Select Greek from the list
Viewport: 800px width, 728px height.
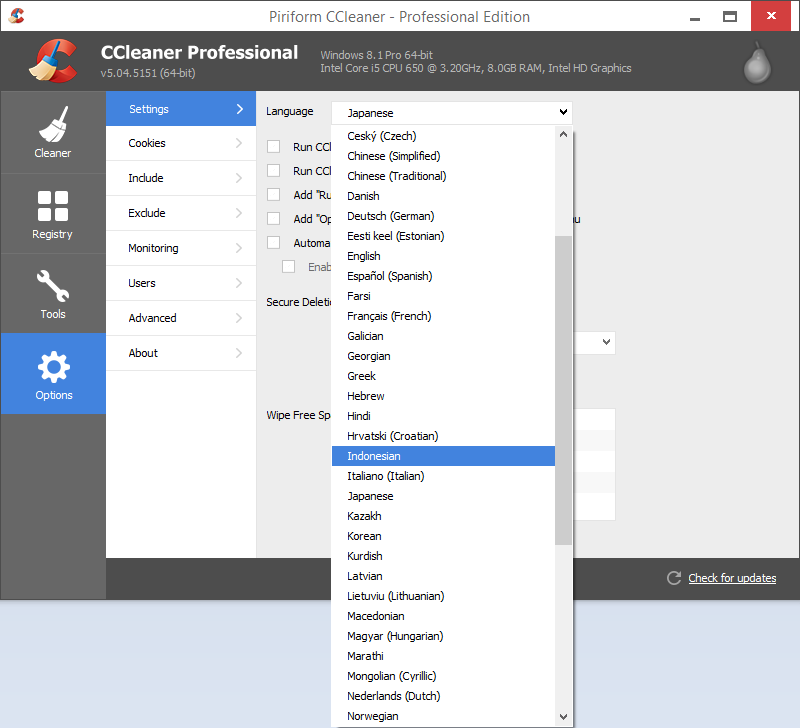click(x=443, y=376)
